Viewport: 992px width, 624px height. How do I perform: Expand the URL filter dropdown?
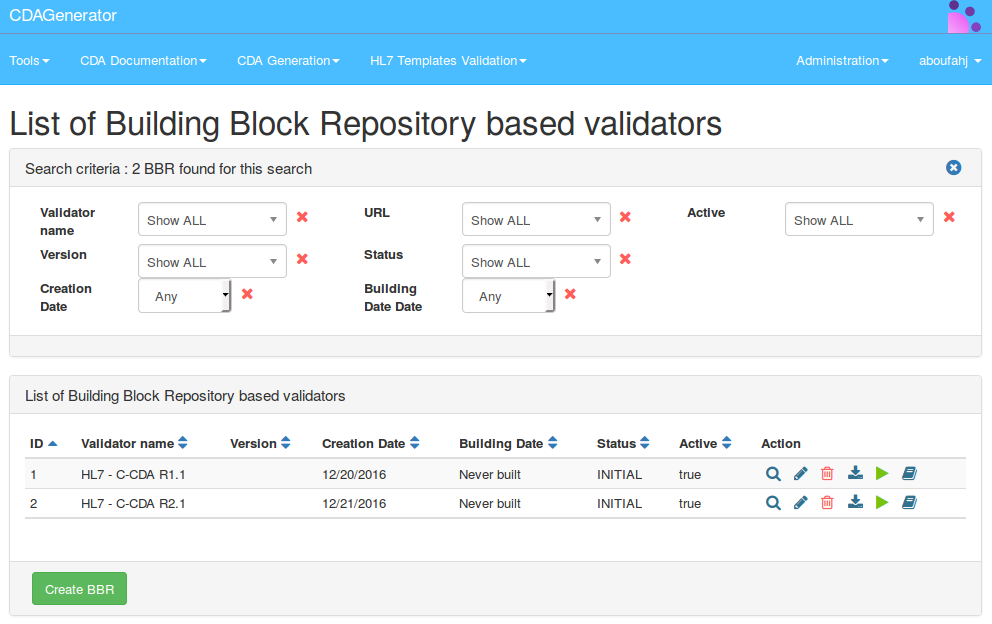pos(536,220)
